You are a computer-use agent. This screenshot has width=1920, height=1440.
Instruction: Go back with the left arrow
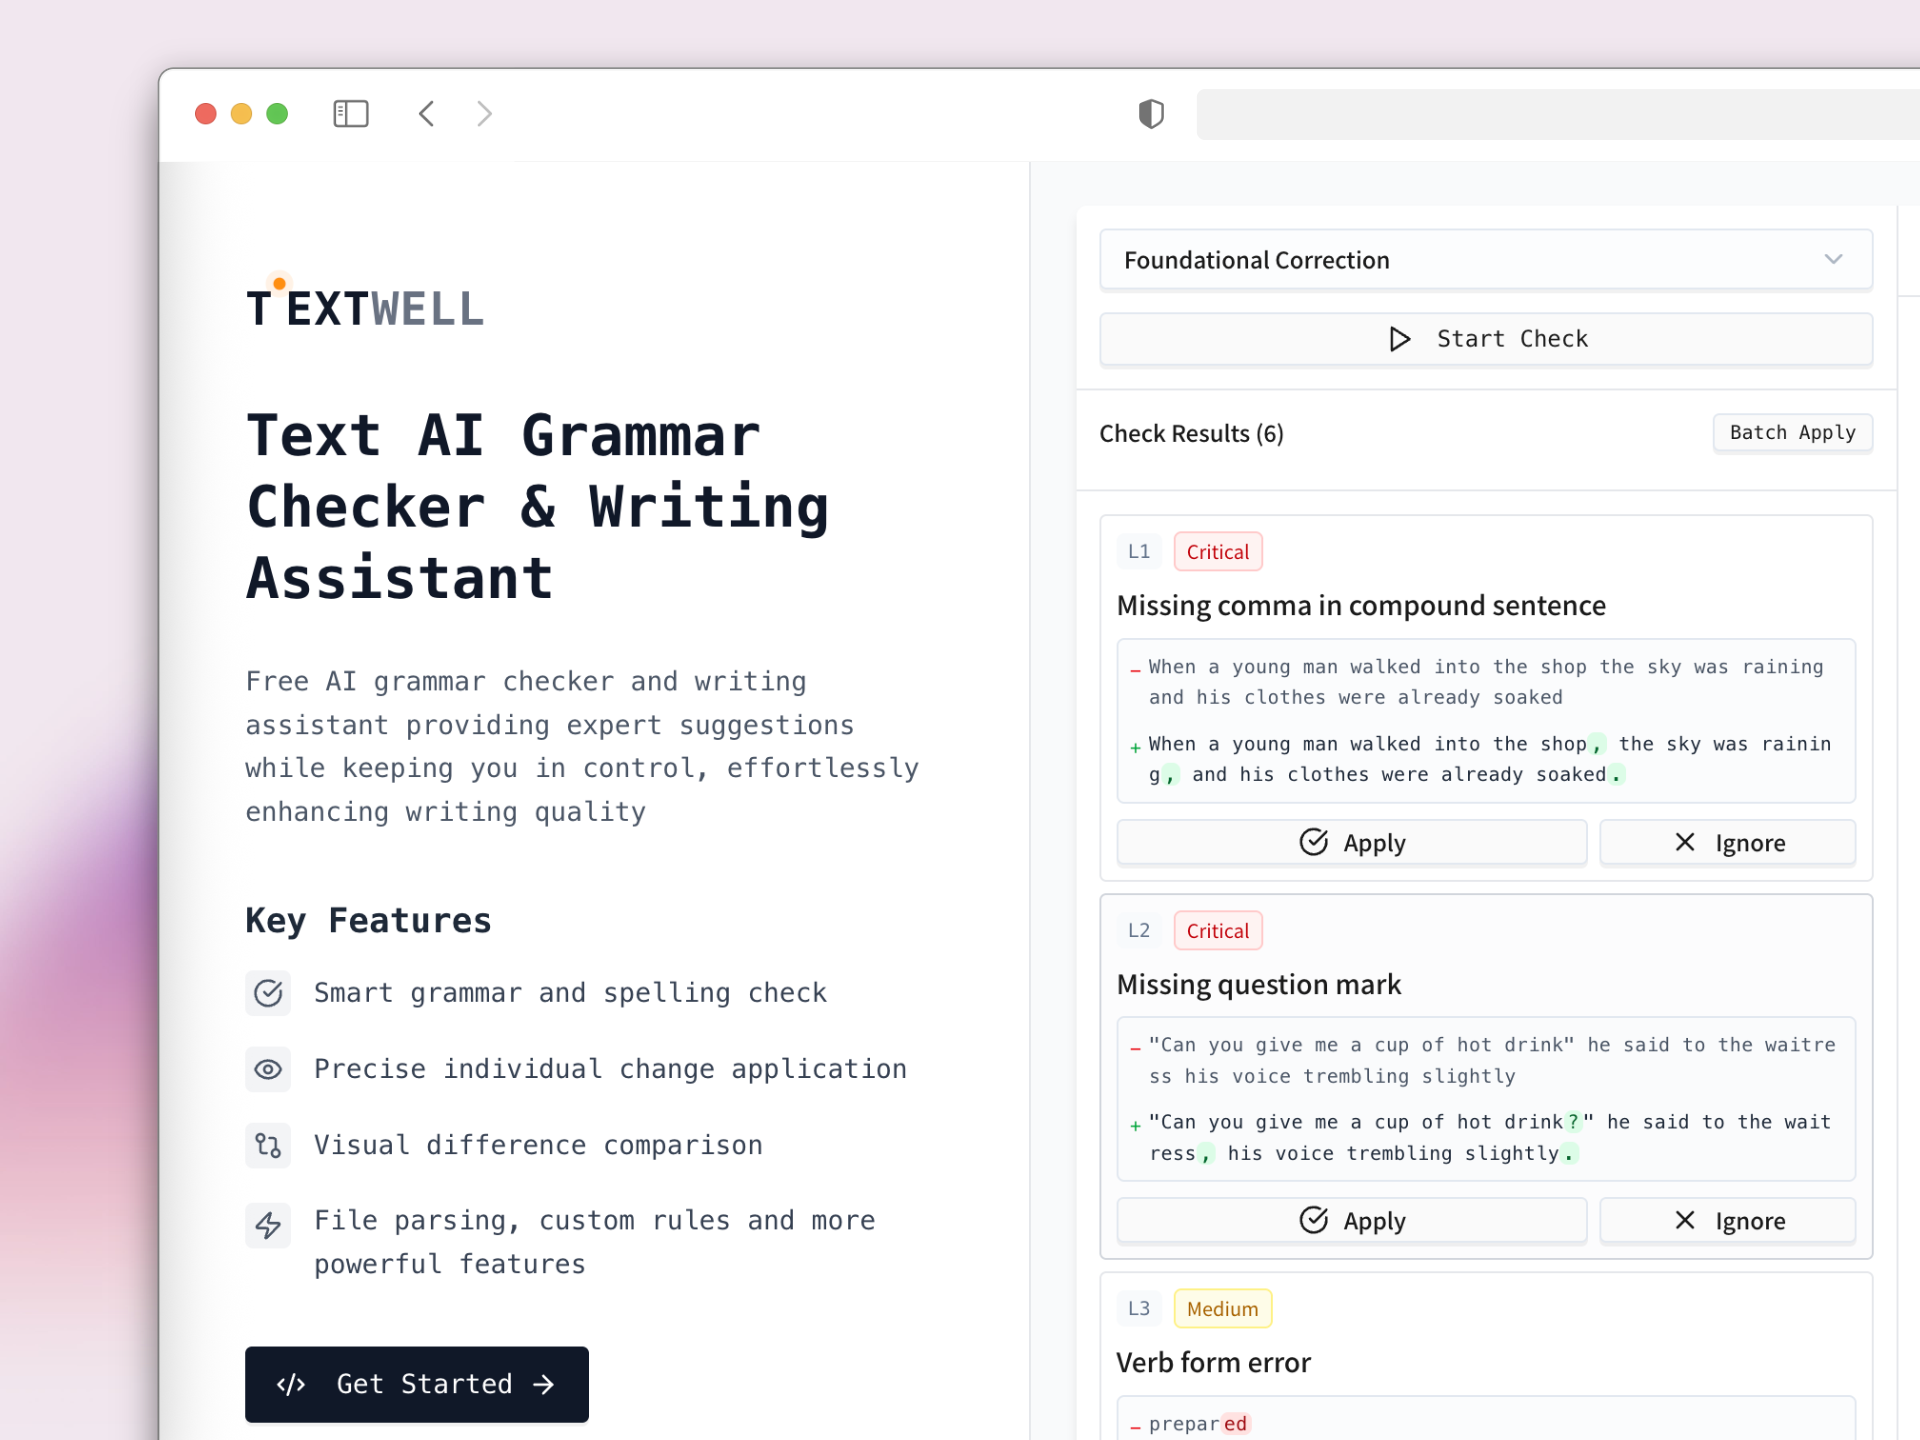coord(427,114)
